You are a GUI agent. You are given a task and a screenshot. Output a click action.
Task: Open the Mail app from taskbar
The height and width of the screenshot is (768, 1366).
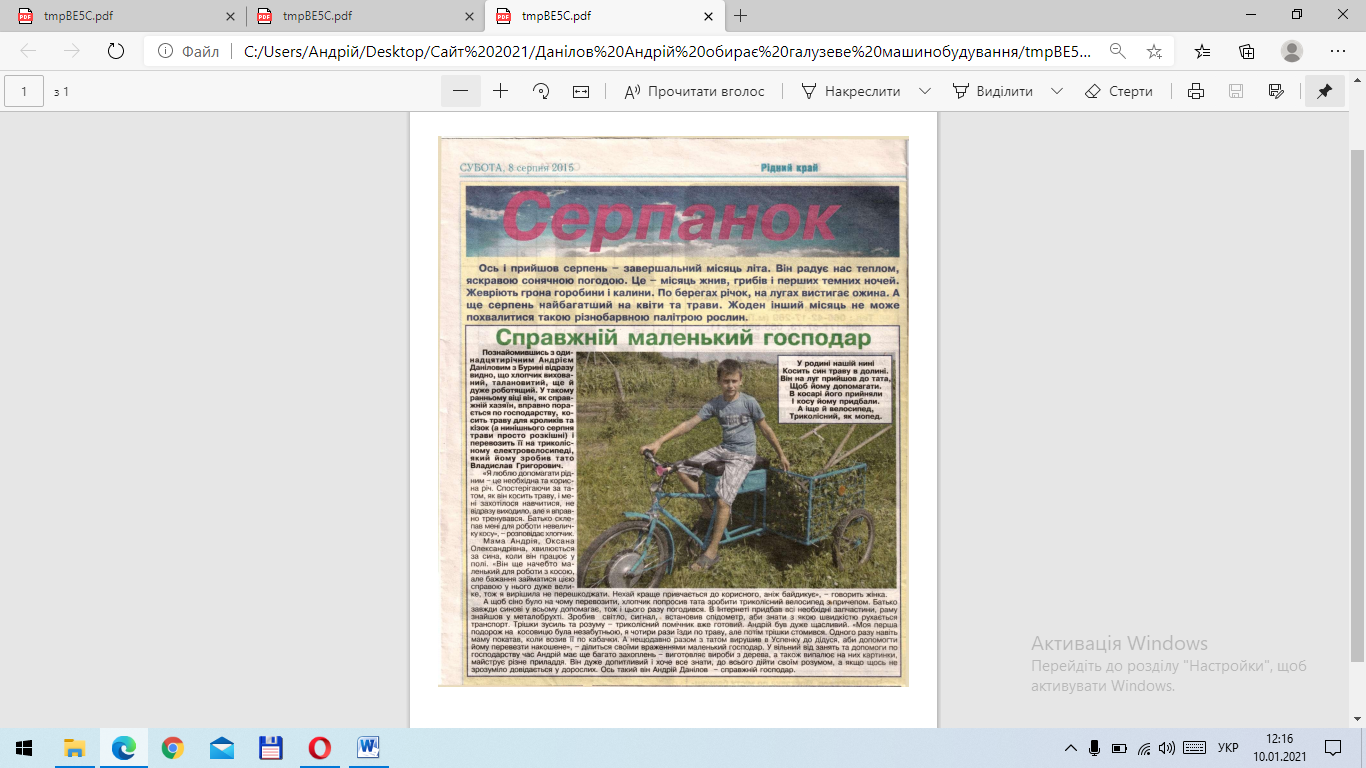click(221, 747)
